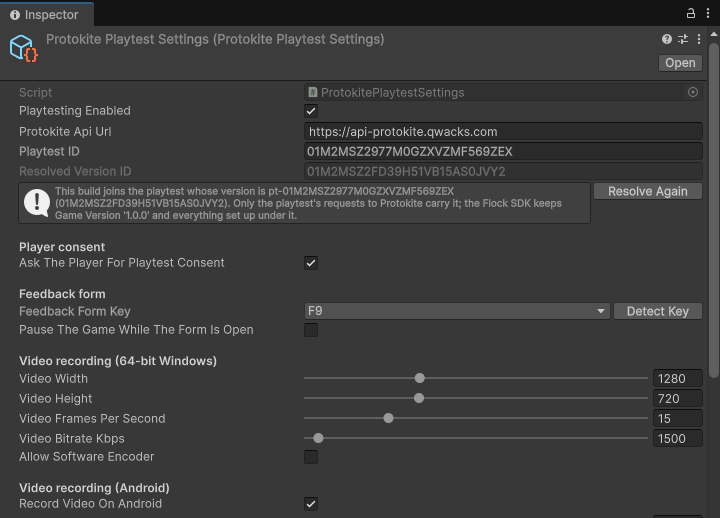Click the Inspector tab info icon
This screenshot has width=720, height=518.
[15, 15]
